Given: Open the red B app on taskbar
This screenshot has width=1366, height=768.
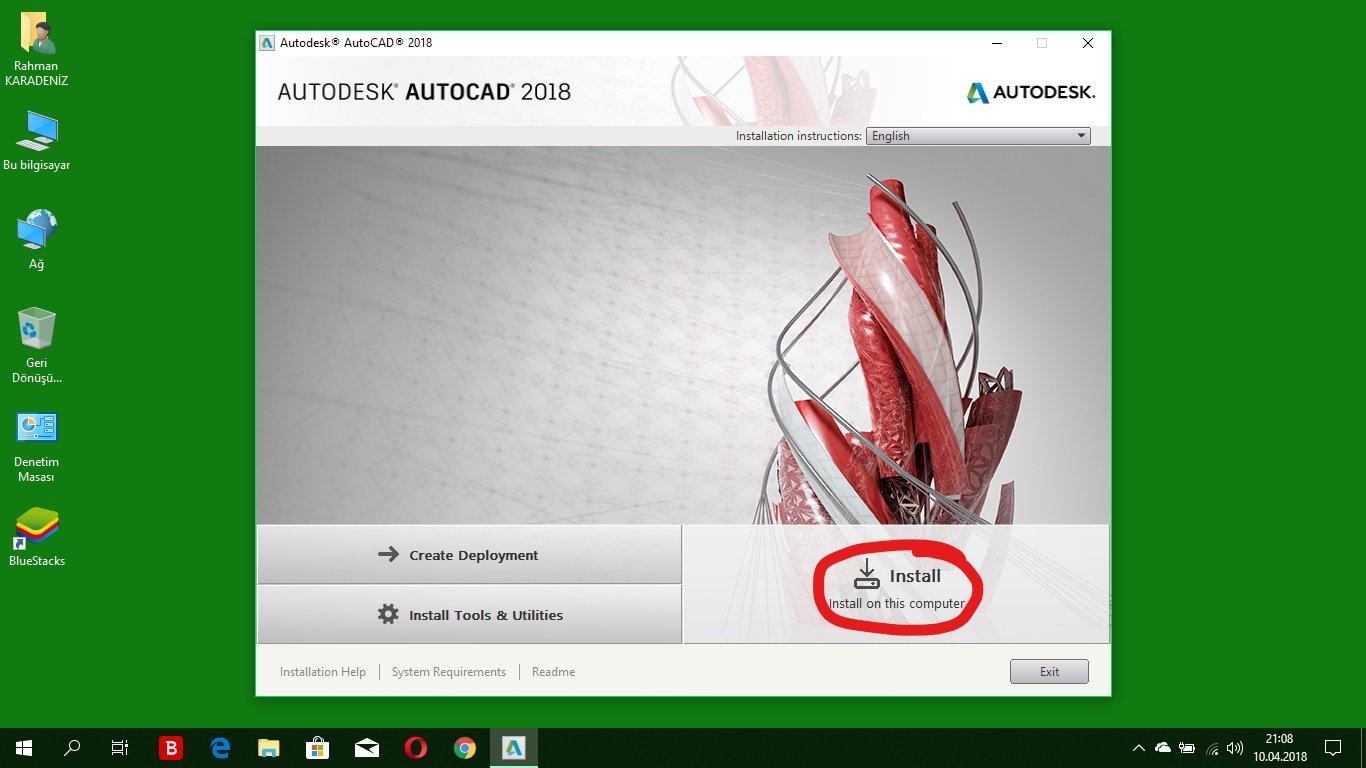Looking at the screenshot, I should coord(171,748).
